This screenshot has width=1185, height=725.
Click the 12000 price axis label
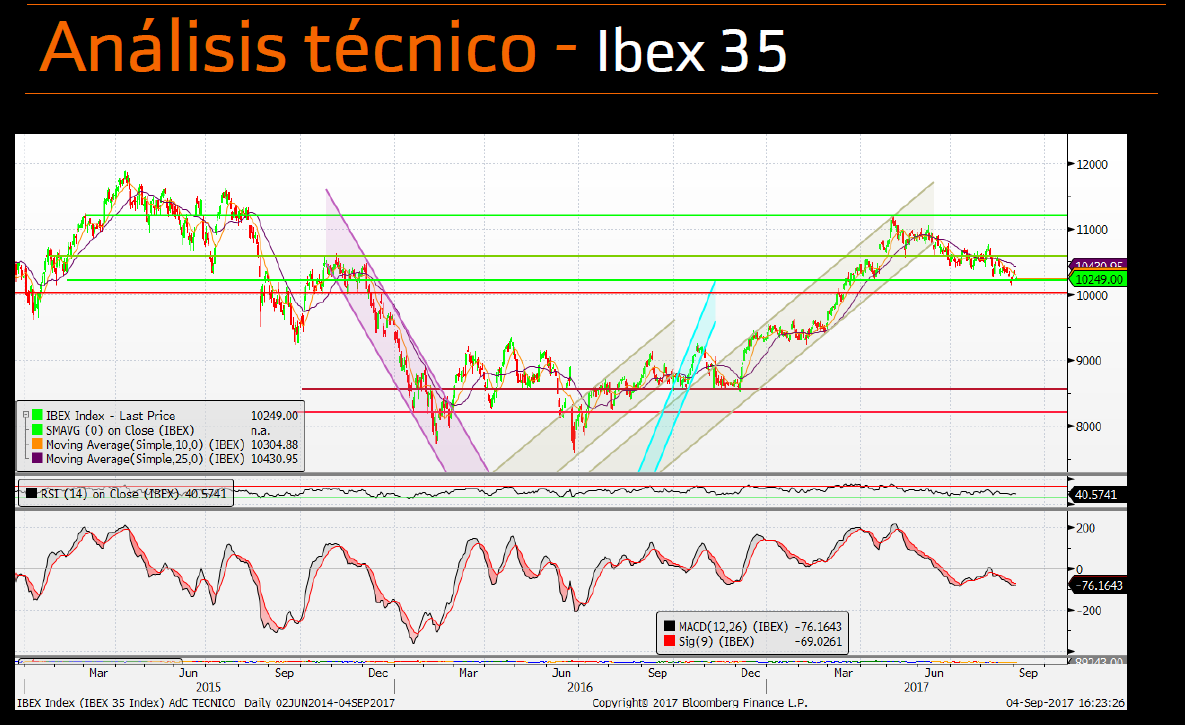click(1092, 165)
